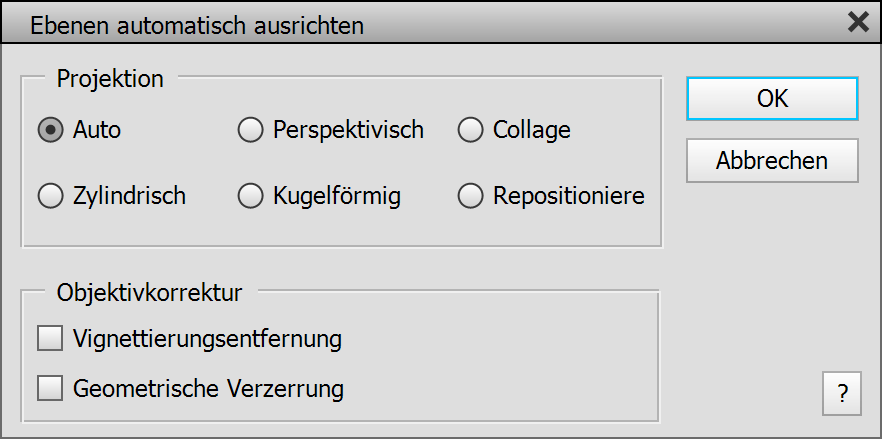Click the title bar text Ebenen automatisch ausrichten

[x=197, y=25]
